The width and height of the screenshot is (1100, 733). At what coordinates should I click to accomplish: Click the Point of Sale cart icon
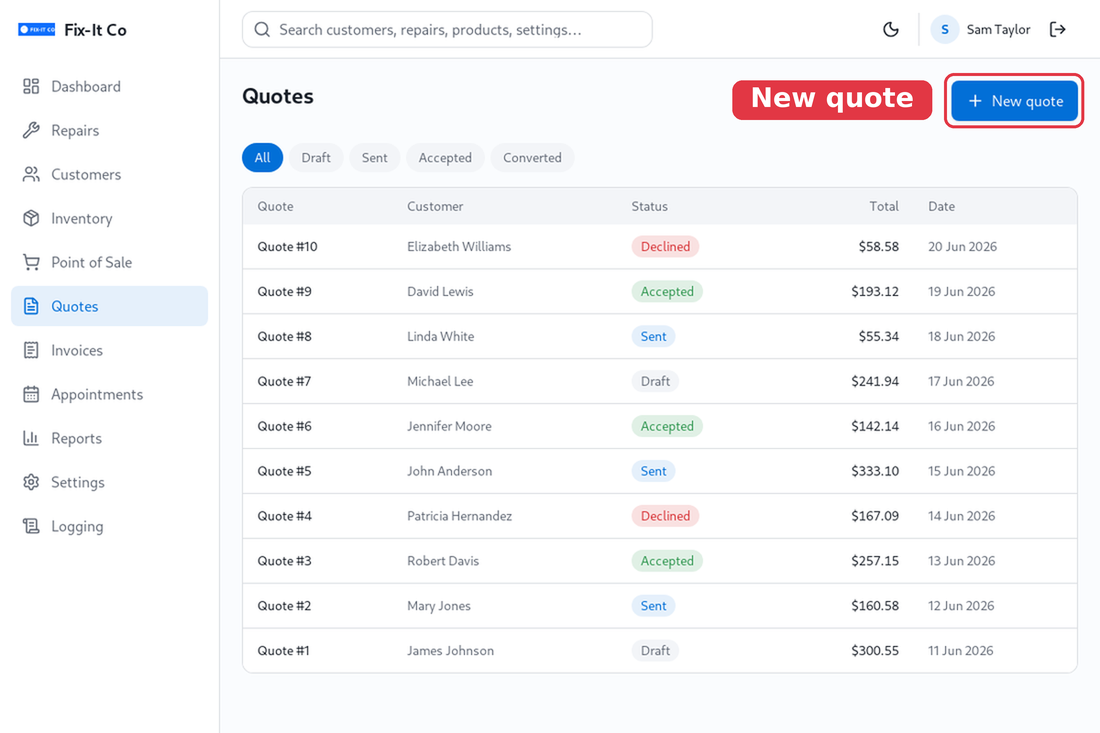[x=31, y=262]
